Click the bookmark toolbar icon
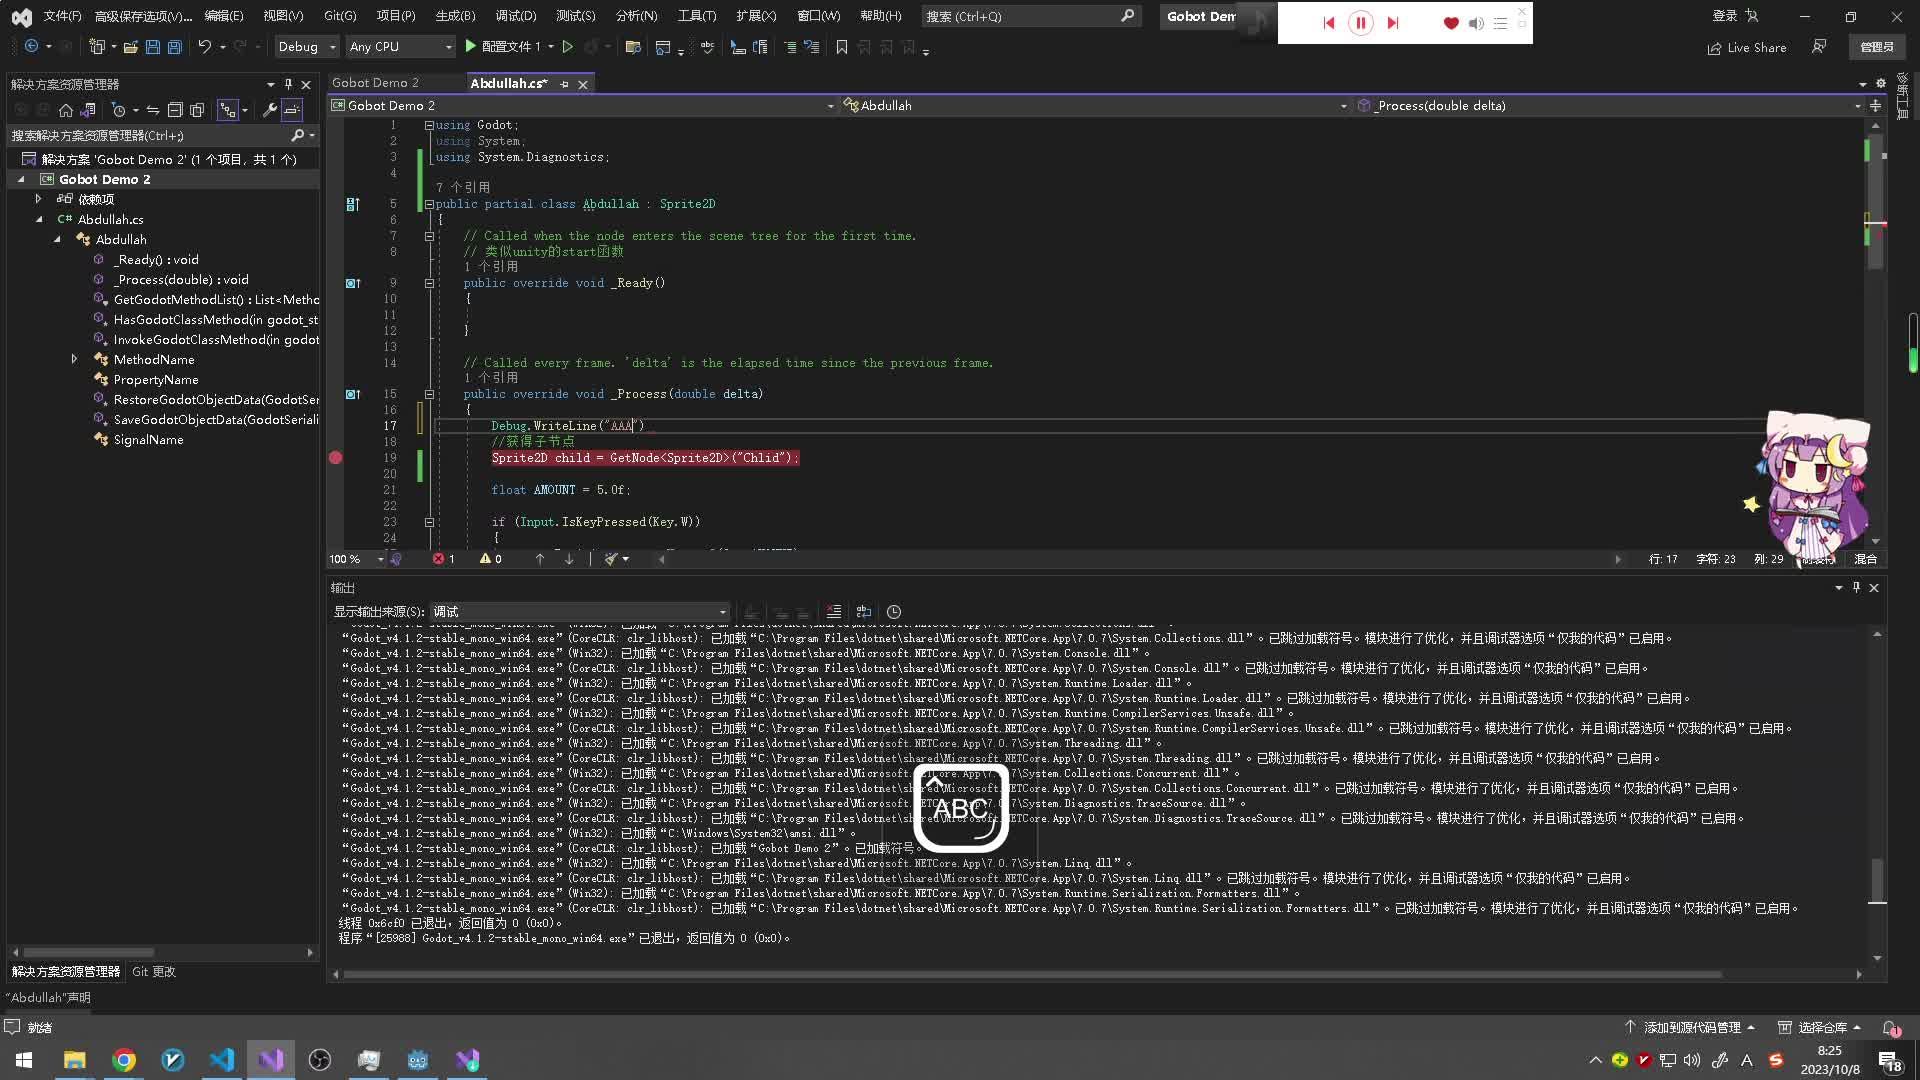This screenshot has width=1920, height=1080. click(841, 47)
